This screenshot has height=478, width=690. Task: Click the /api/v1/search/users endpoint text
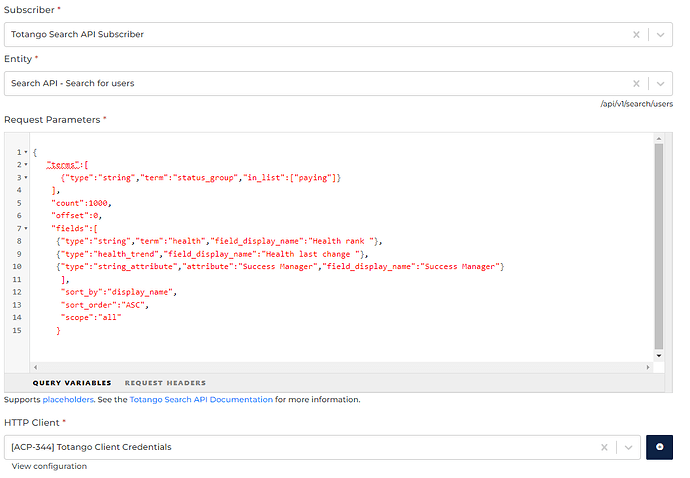coord(637,104)
